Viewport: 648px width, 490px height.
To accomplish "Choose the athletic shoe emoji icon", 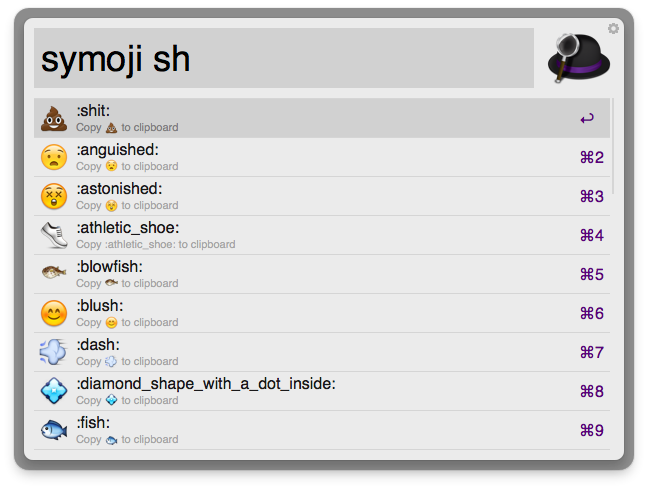I will (53, 235).
